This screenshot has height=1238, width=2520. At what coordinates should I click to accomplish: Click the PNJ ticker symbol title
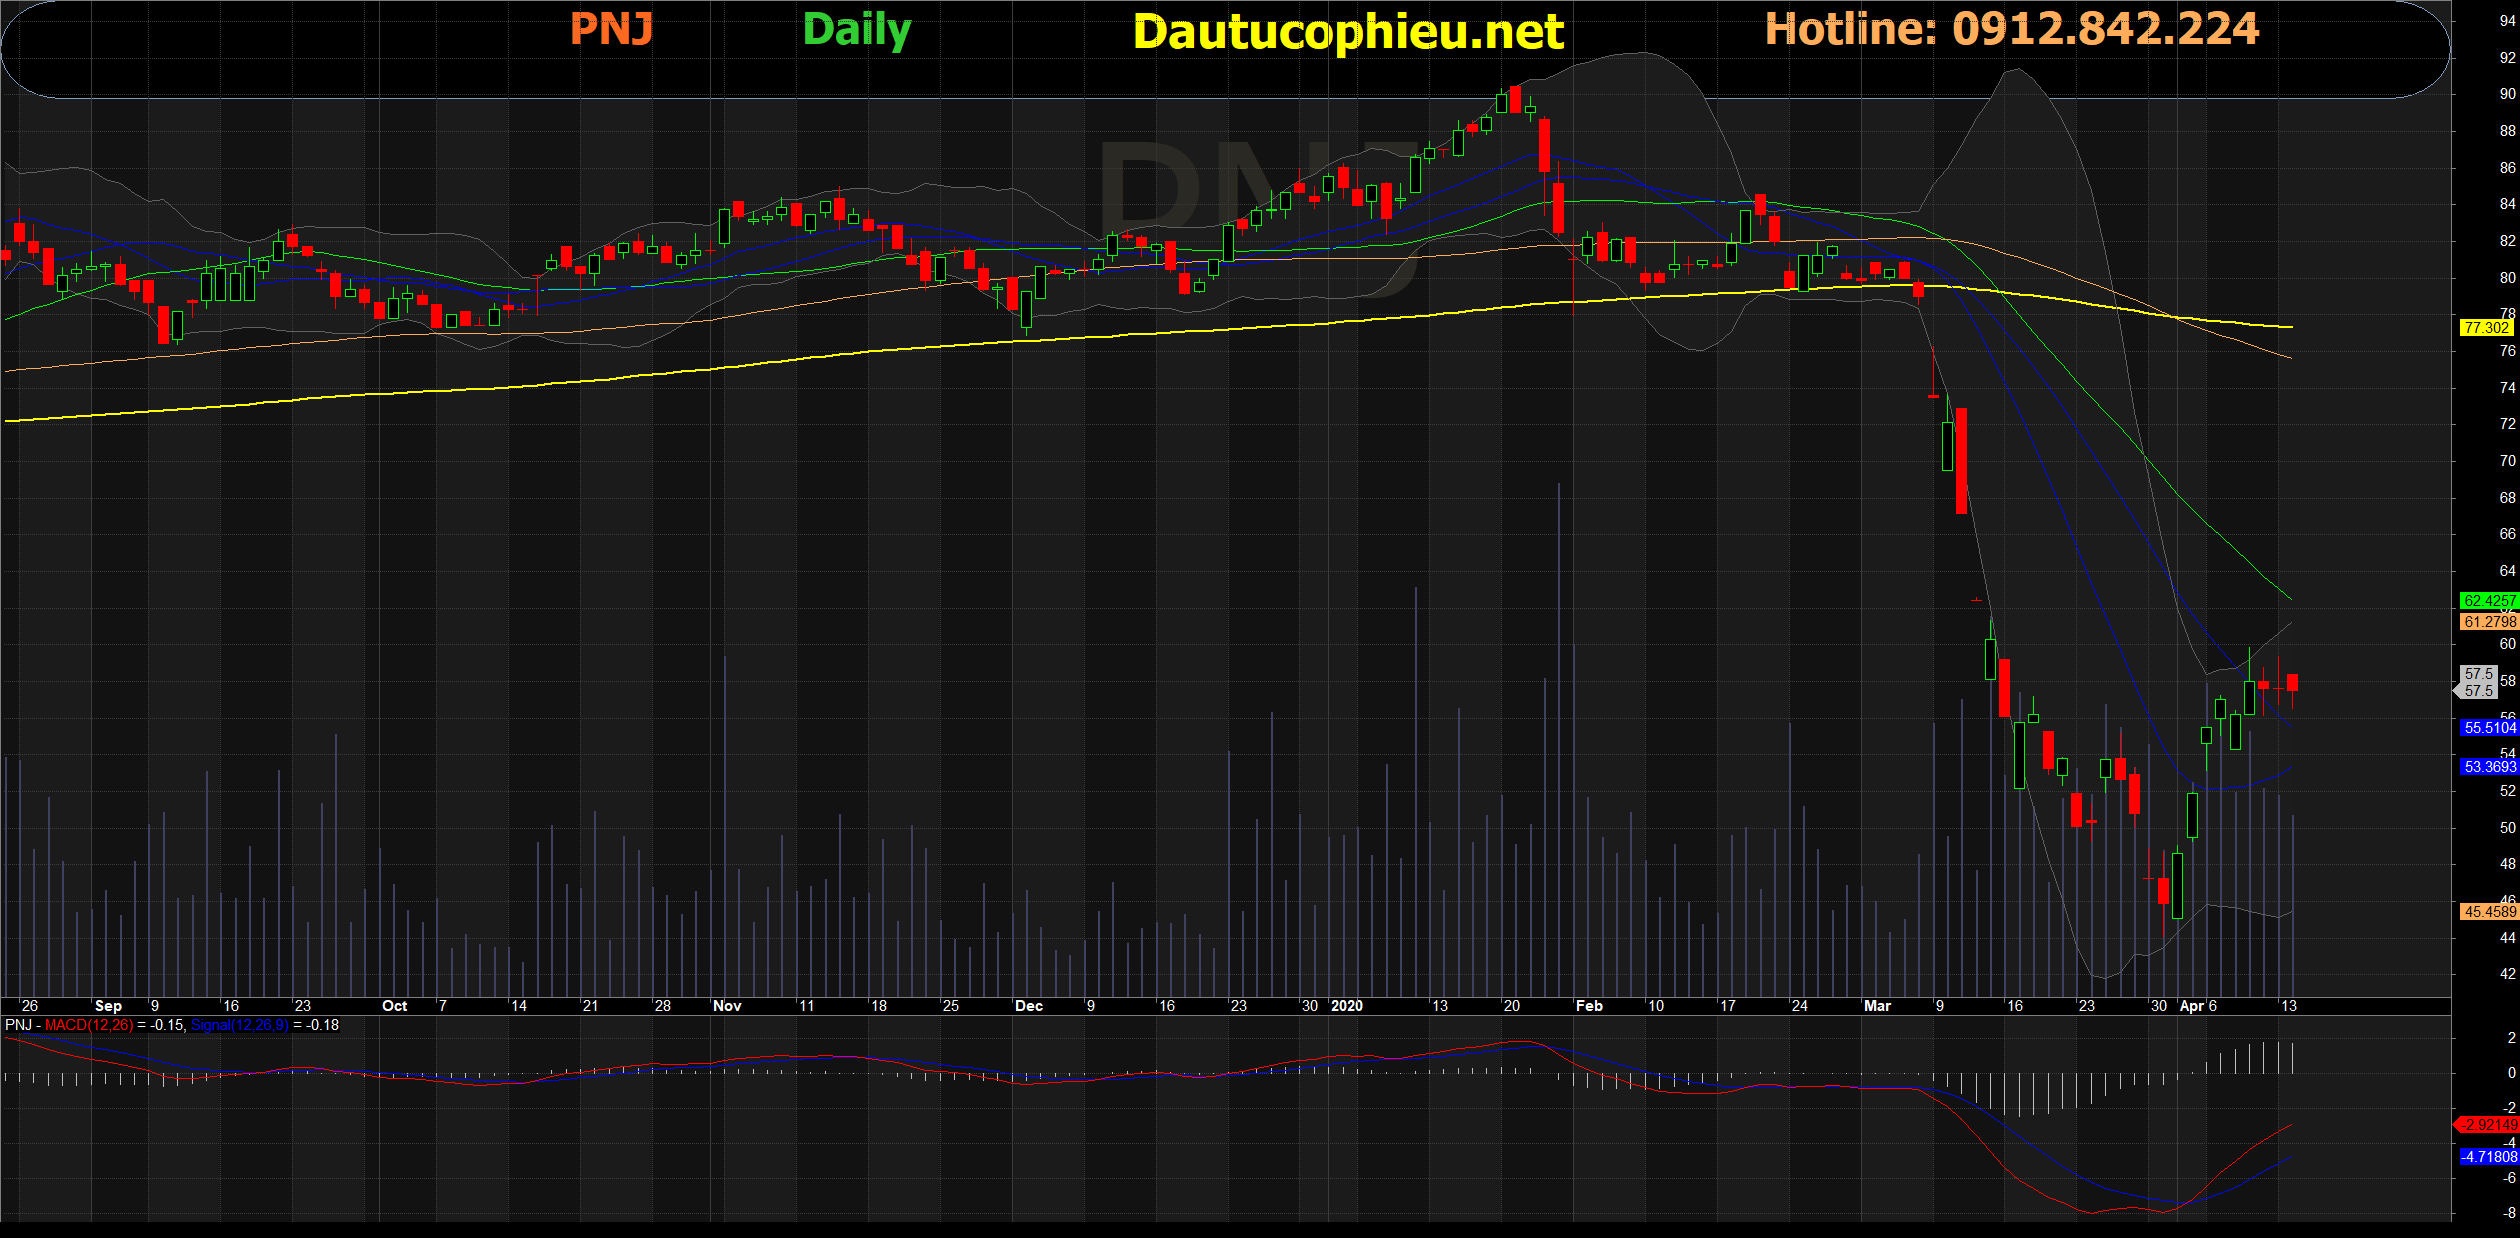click(611, 29)
